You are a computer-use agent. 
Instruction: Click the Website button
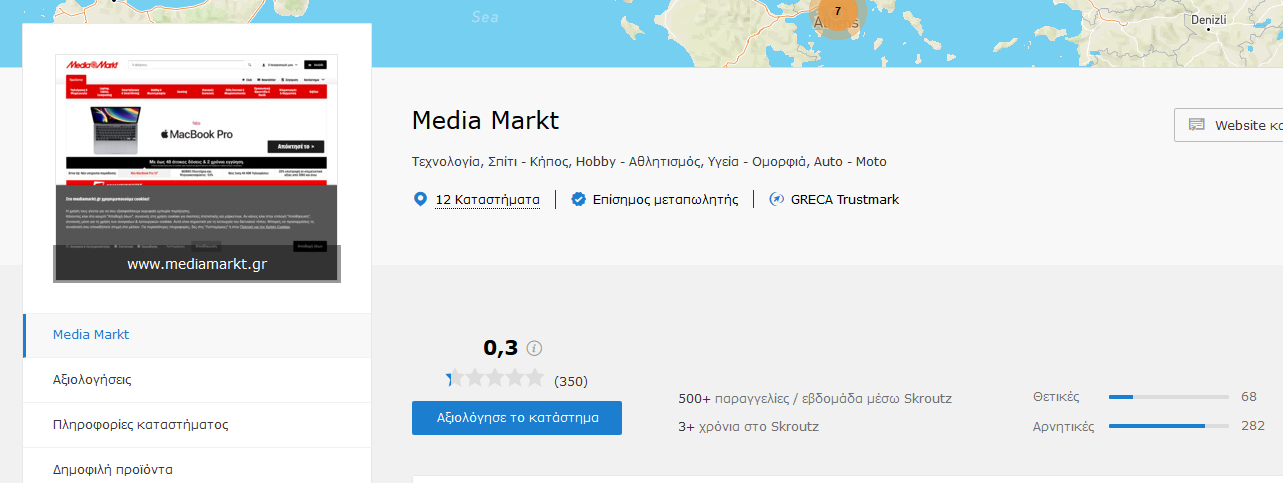point(1228,125)
